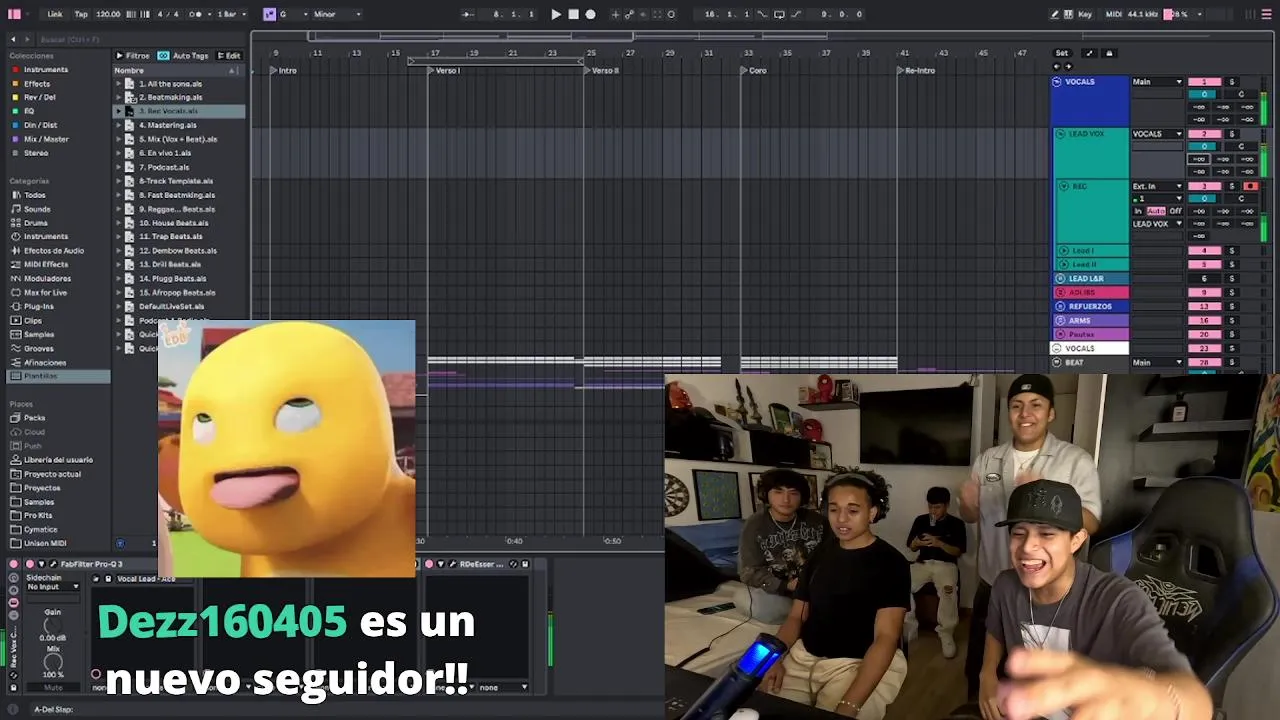Solo the REC track with S
The image size is (1280, 720).
pyautogui.click(x=1232, y=186)
